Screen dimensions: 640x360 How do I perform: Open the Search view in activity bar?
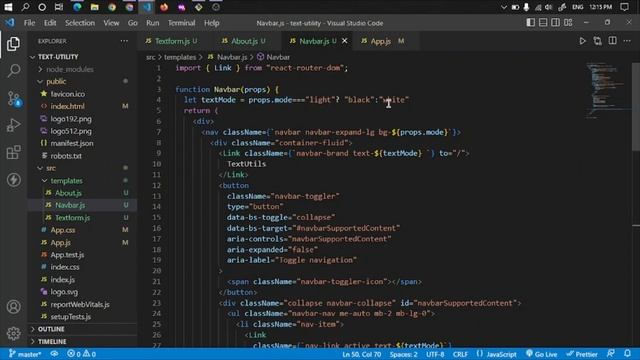13,71
